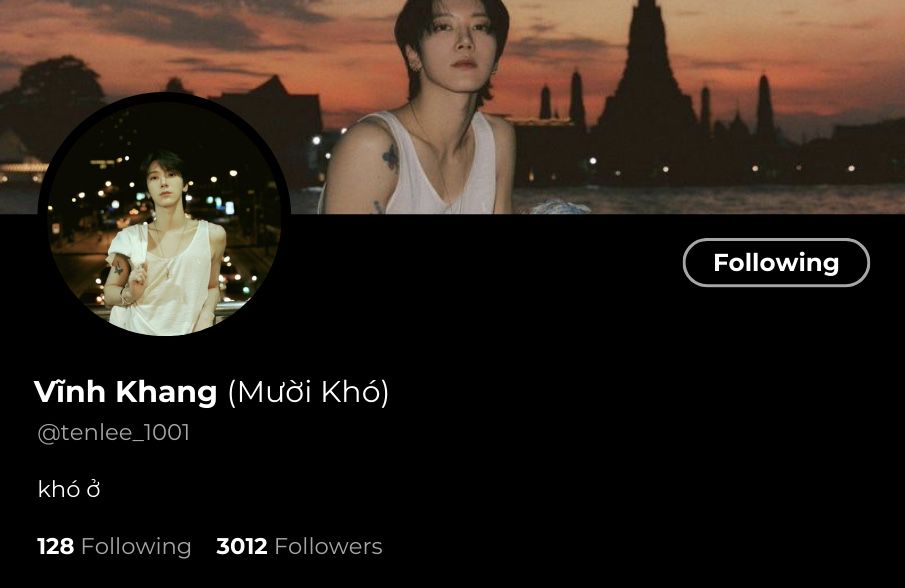Click the butterfly tattoo on the shoulder in the banner
This screenshot has height=588, width=905.
click(x=391, y=157)
